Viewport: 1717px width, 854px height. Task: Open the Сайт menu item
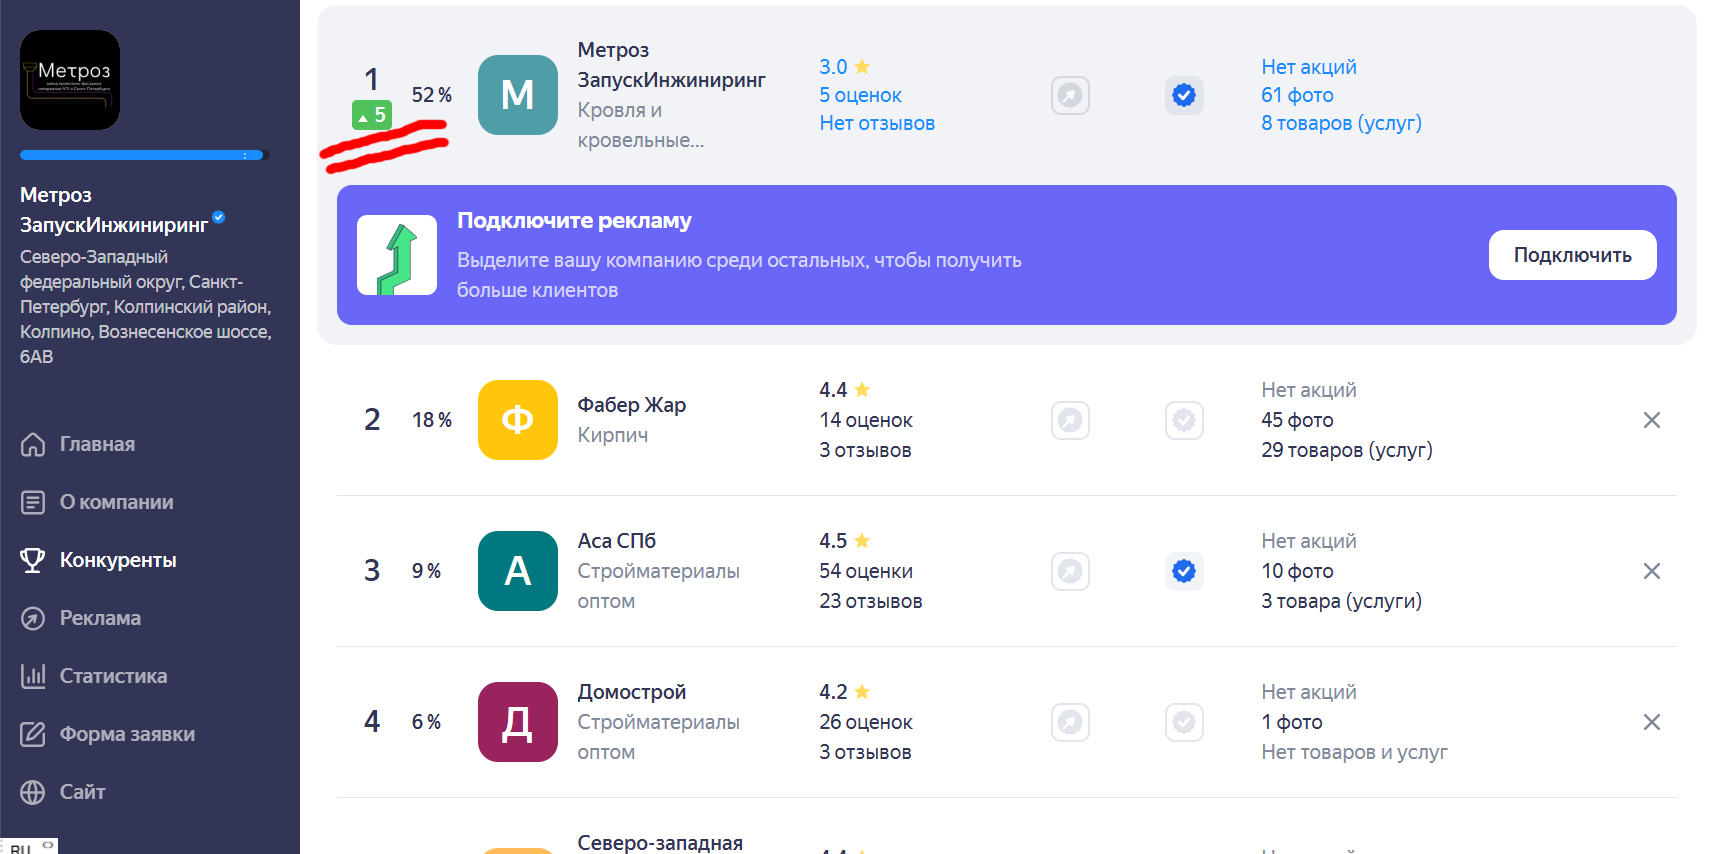(82, 792)
